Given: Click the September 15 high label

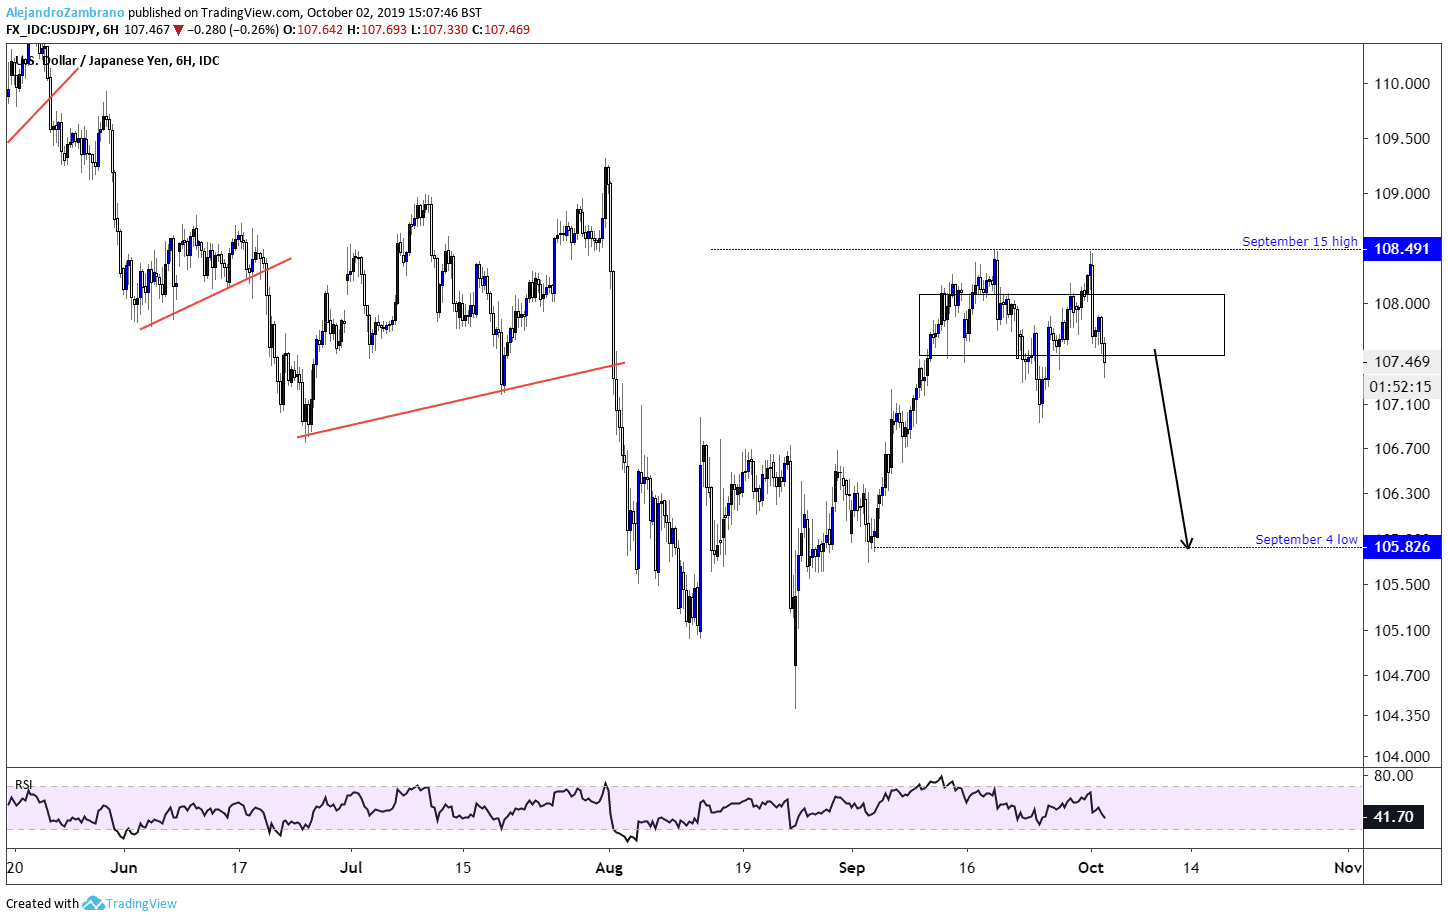Looking at the screenshot, I should click(x=1300, y=241).
